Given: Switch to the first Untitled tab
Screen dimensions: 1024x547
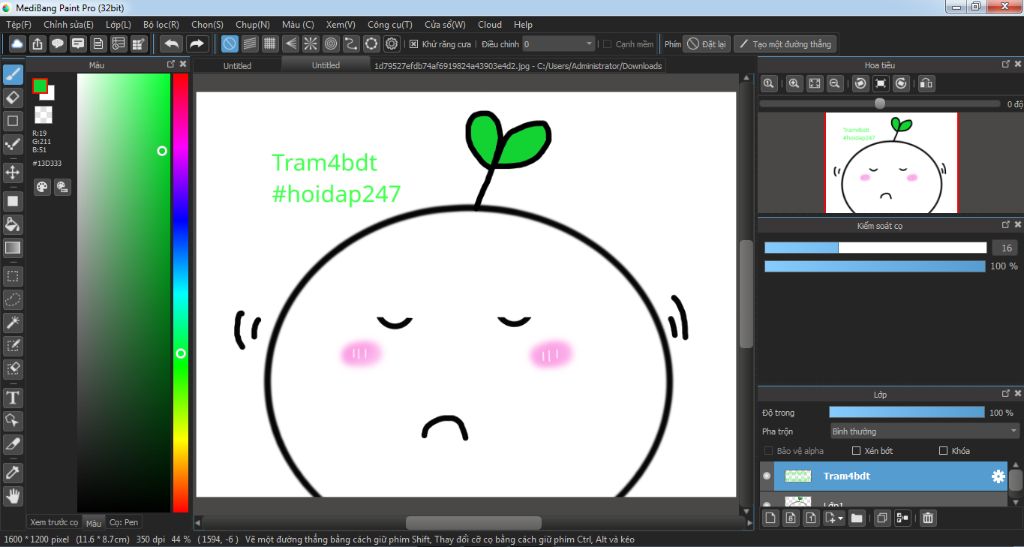Looking at the screenshot, I should click(237, 65).
